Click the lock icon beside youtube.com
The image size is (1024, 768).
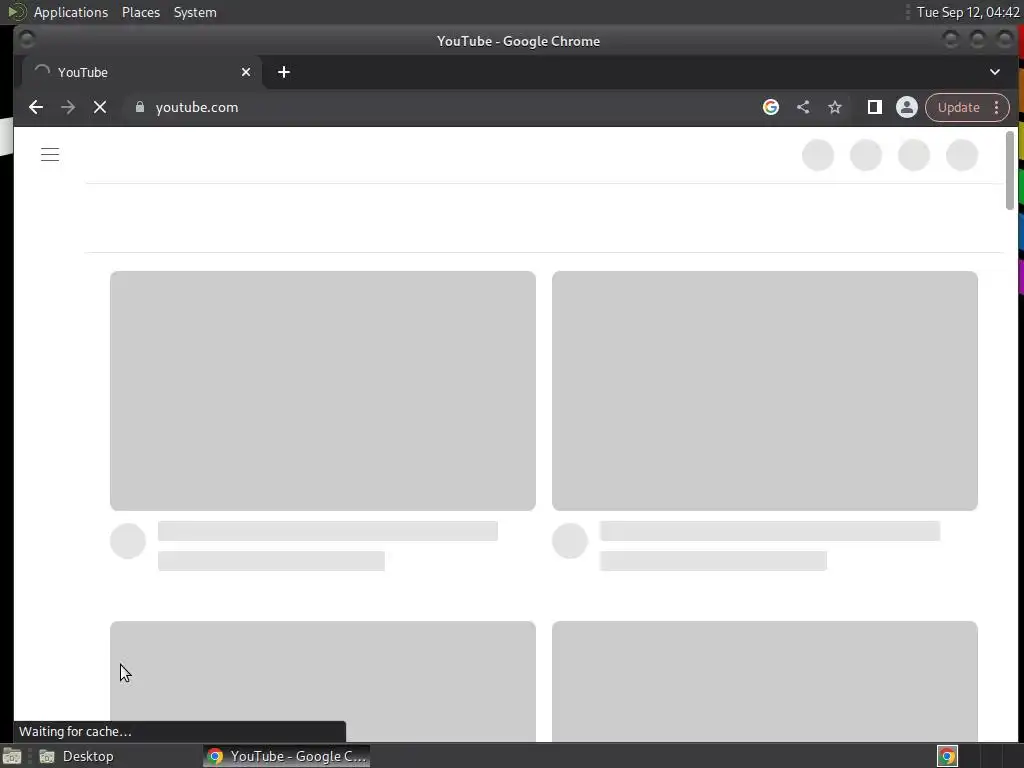click(139, 107)
